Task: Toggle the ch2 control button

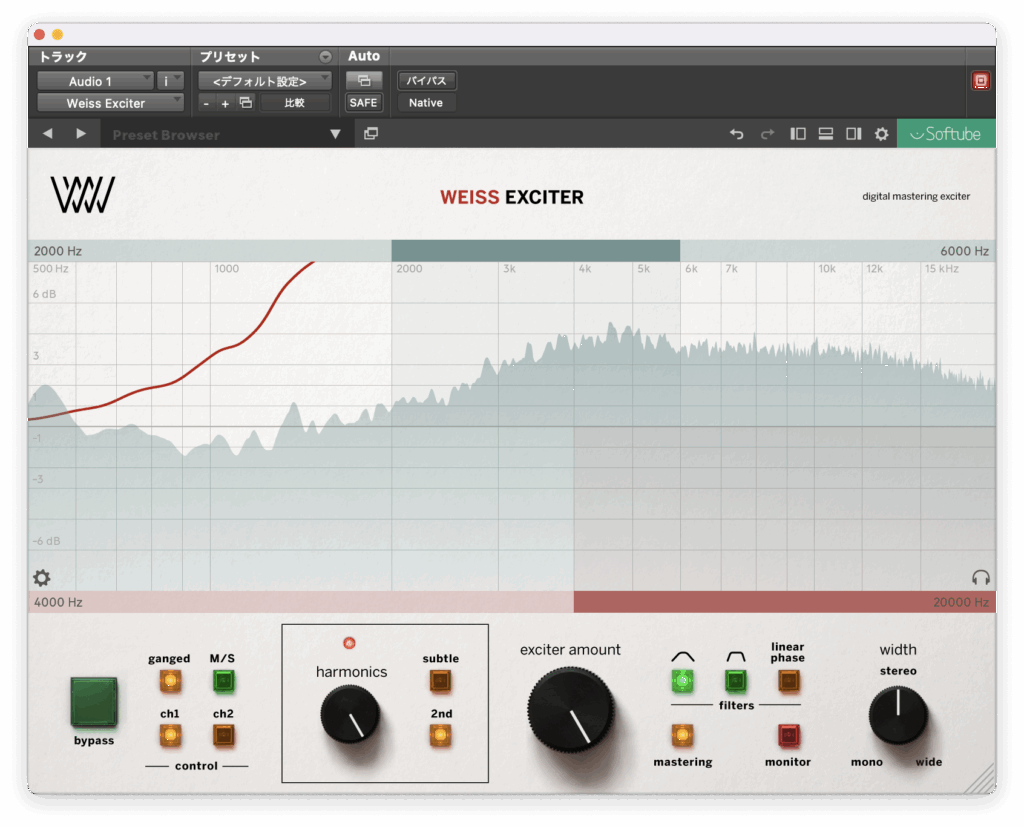Action: pos(223,736)
